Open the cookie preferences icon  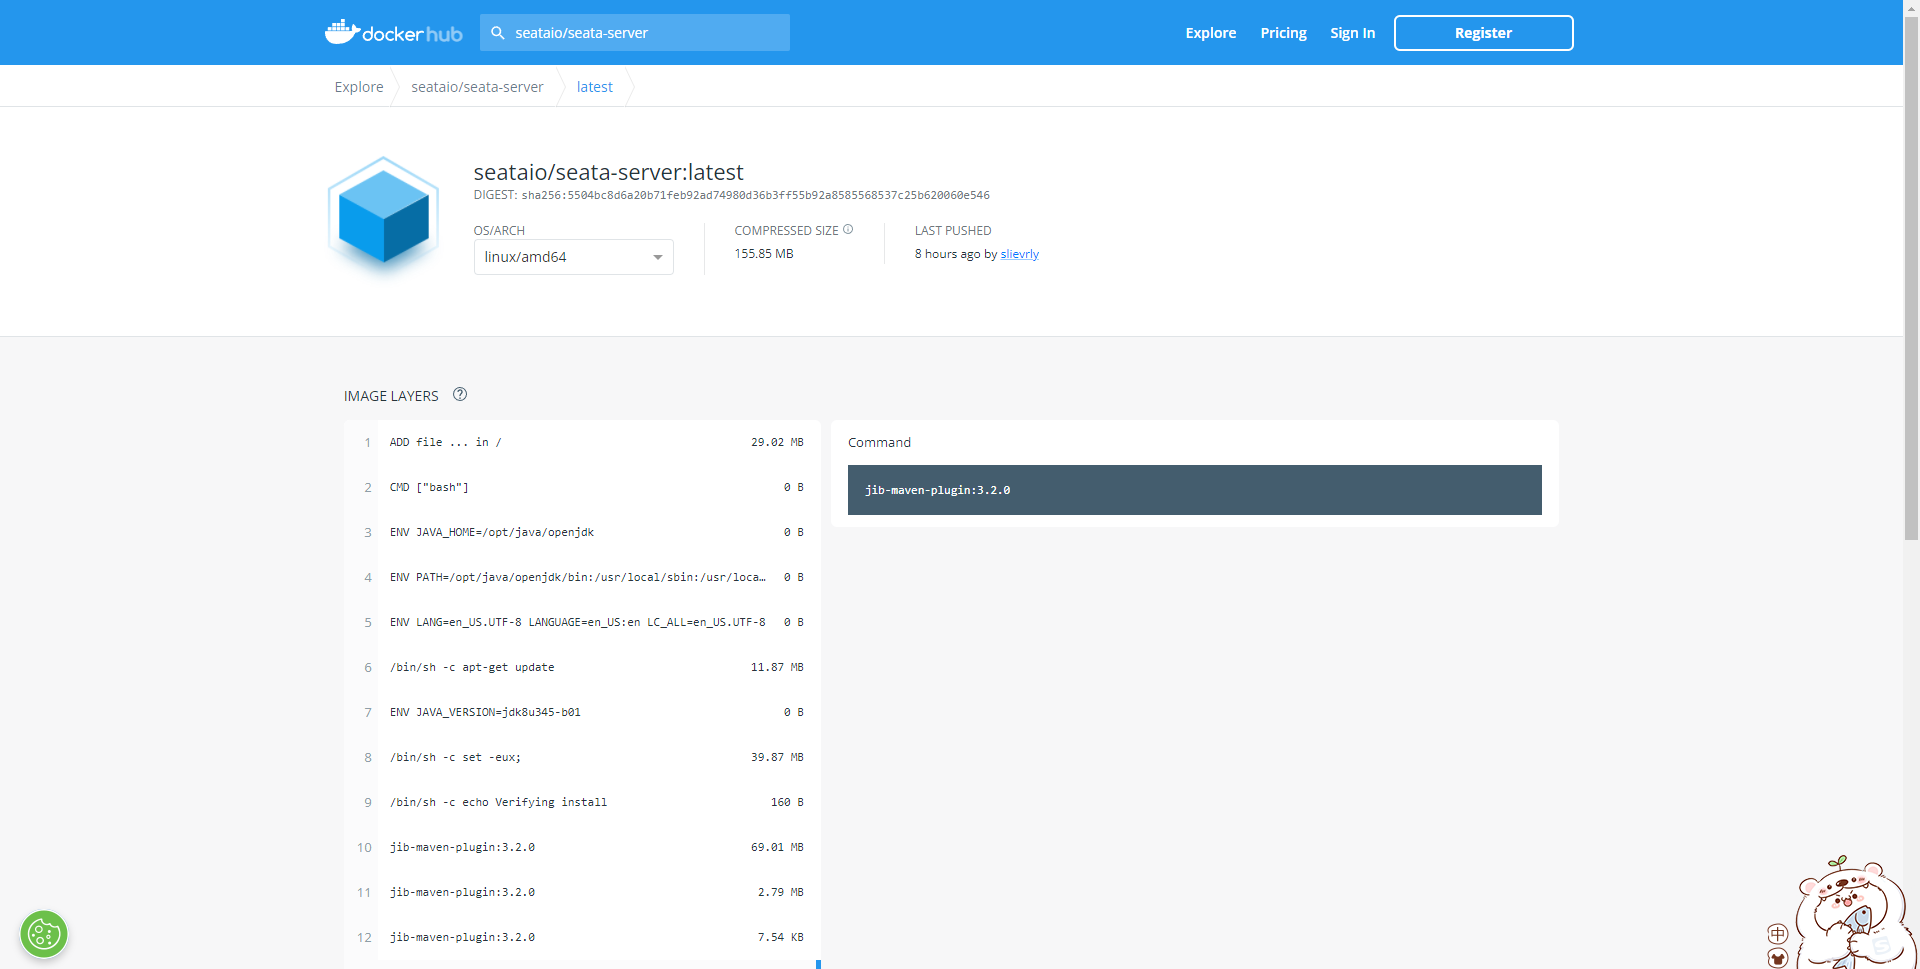[x=44, y=935]
